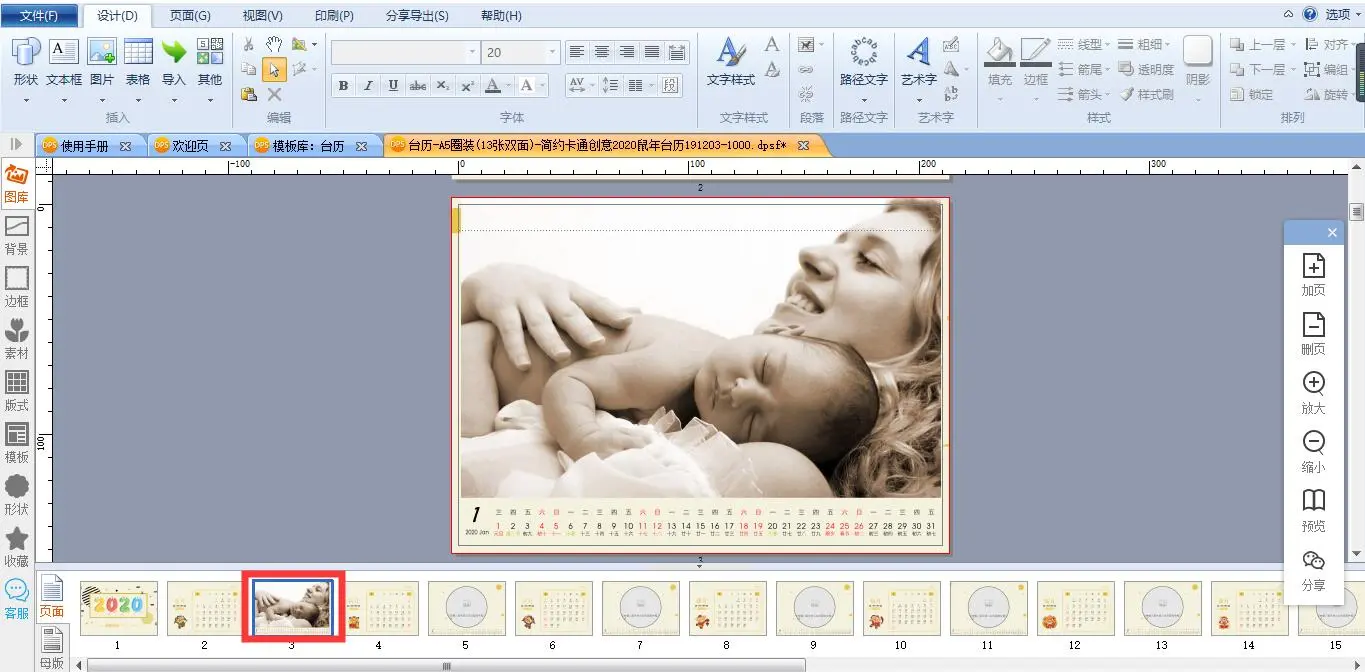Click the 导入 import green arrow
This screenshot has width=1365, height=672.
click(174, 53)
